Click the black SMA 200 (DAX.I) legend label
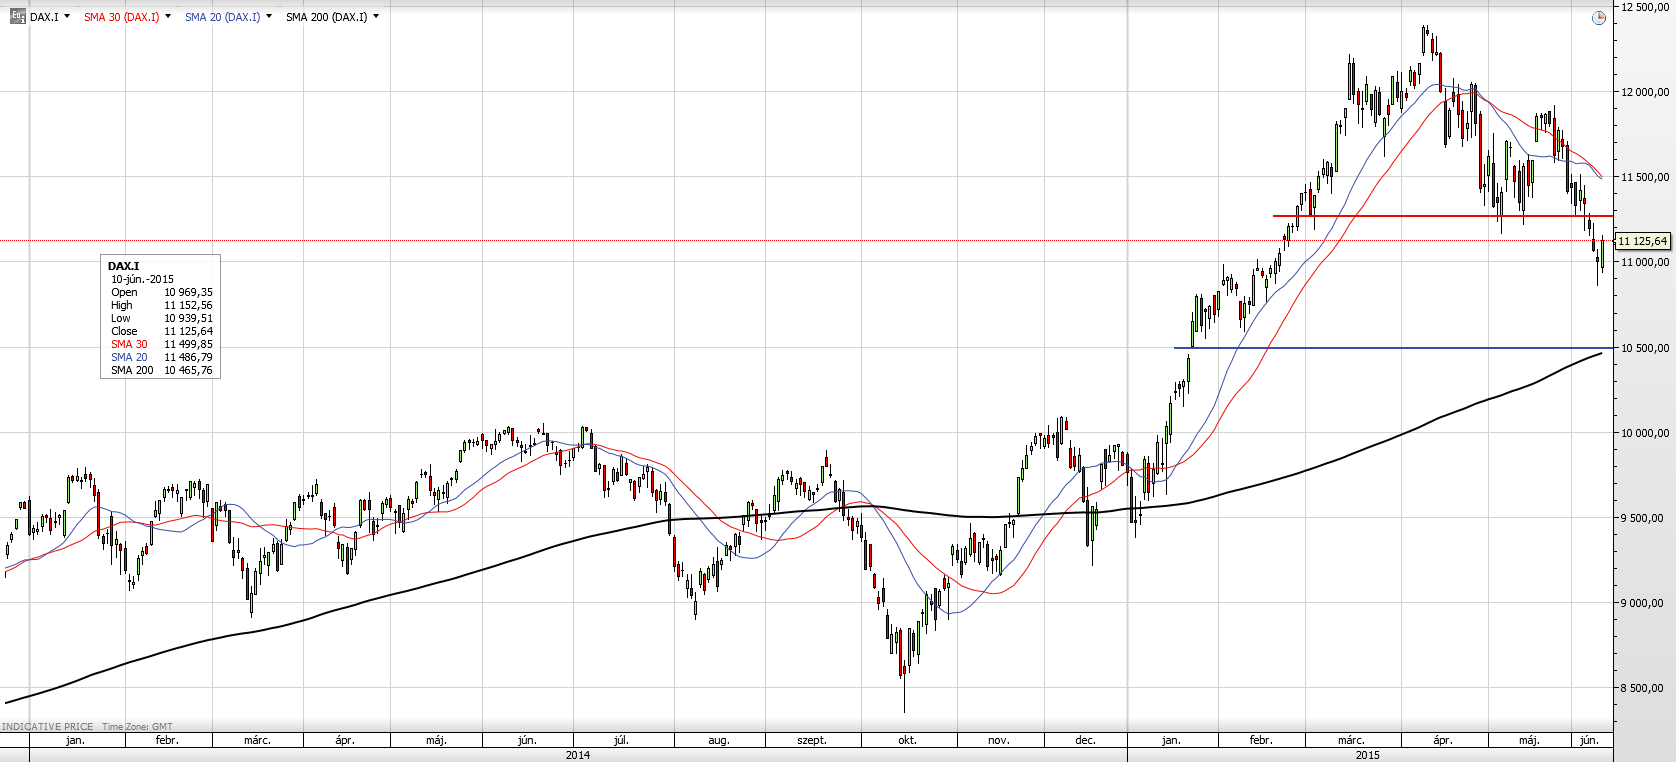 (326, 17)
